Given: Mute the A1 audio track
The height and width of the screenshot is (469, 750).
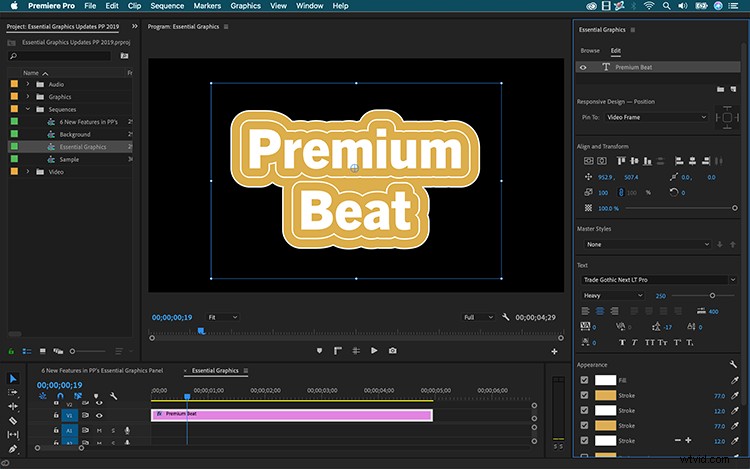Looking at the screenshot, I should coord(99,430).
